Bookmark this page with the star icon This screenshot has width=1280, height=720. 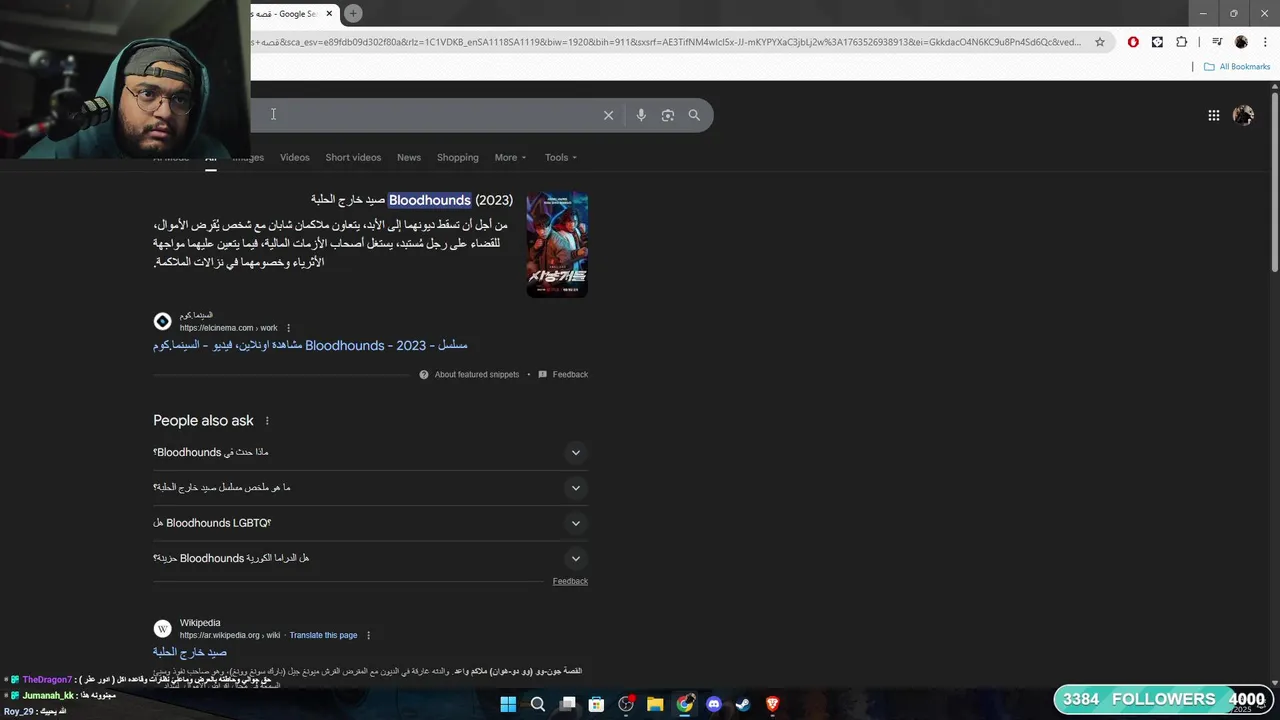pyautogui.click(x=1100, y=42)
